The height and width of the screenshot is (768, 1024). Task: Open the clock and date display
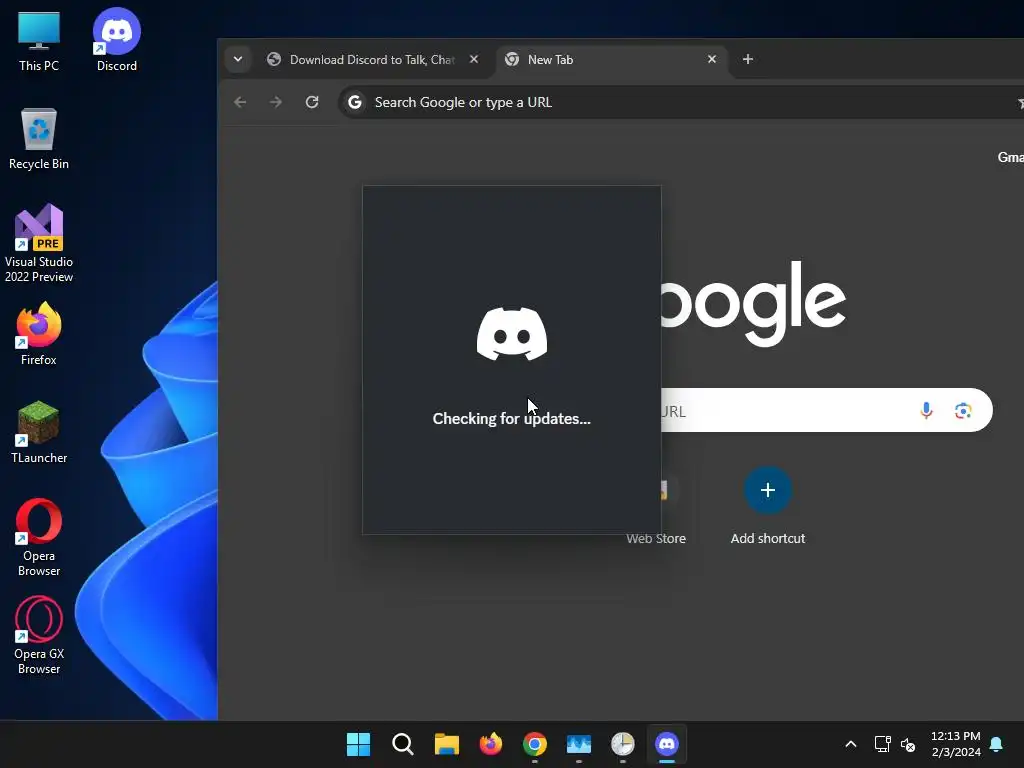(955, 744)
